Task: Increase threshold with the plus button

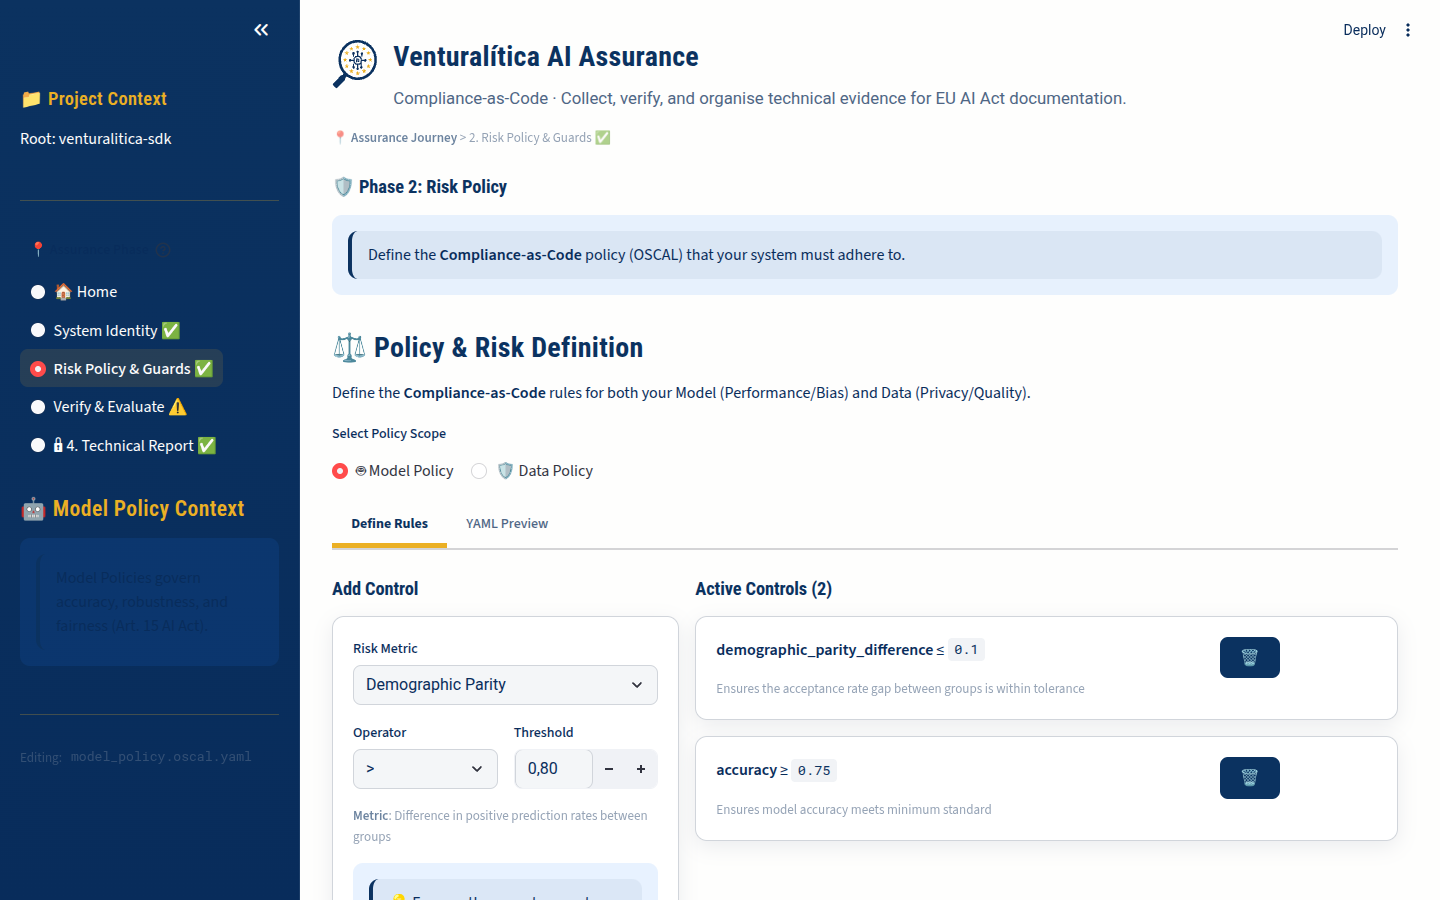Action: coord(641,769)
